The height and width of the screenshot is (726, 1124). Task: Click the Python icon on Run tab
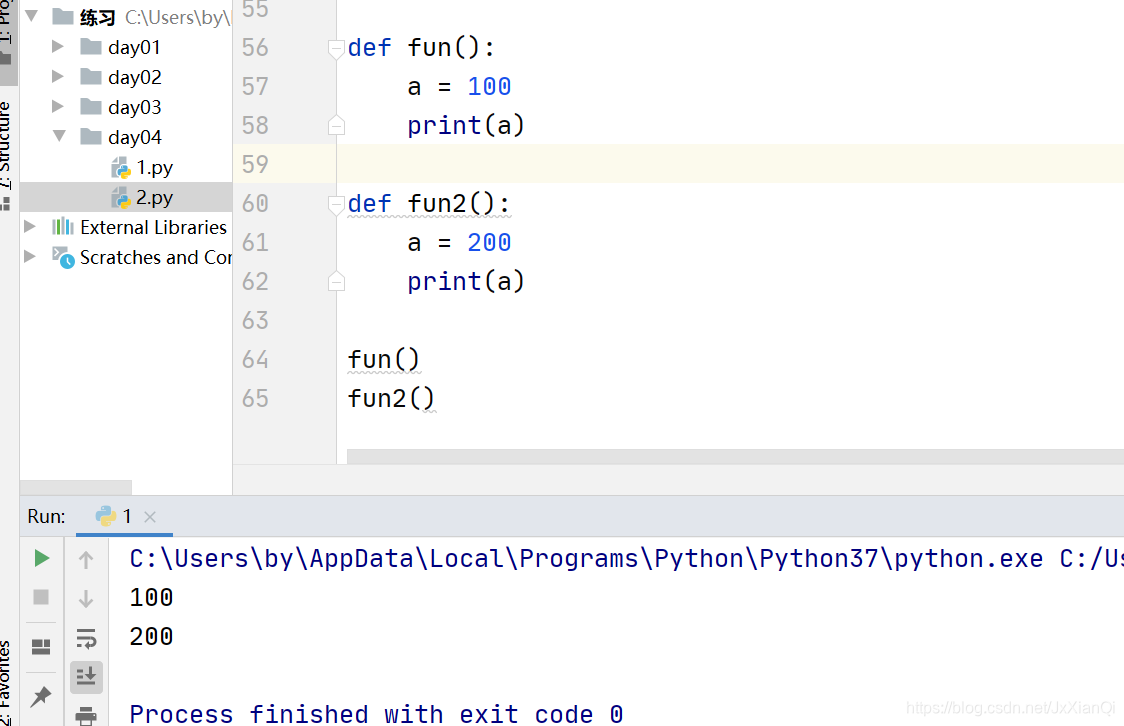click(105, 516)
